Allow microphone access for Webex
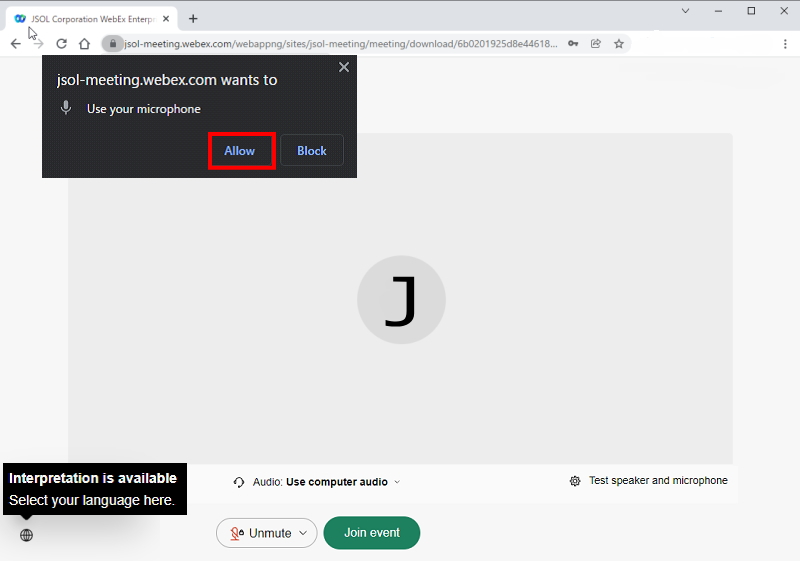The height and width of the screenshot is (561, 800). 240,151
